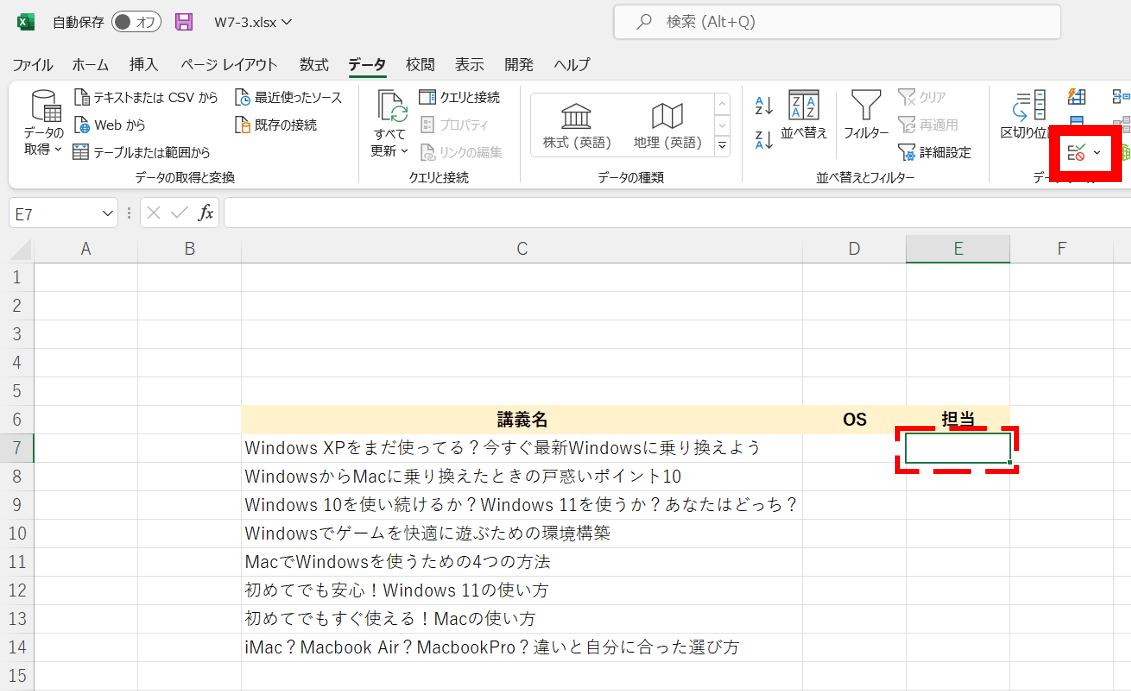
Task: Expand the data types gallery list
Action: tap(722, 146)
